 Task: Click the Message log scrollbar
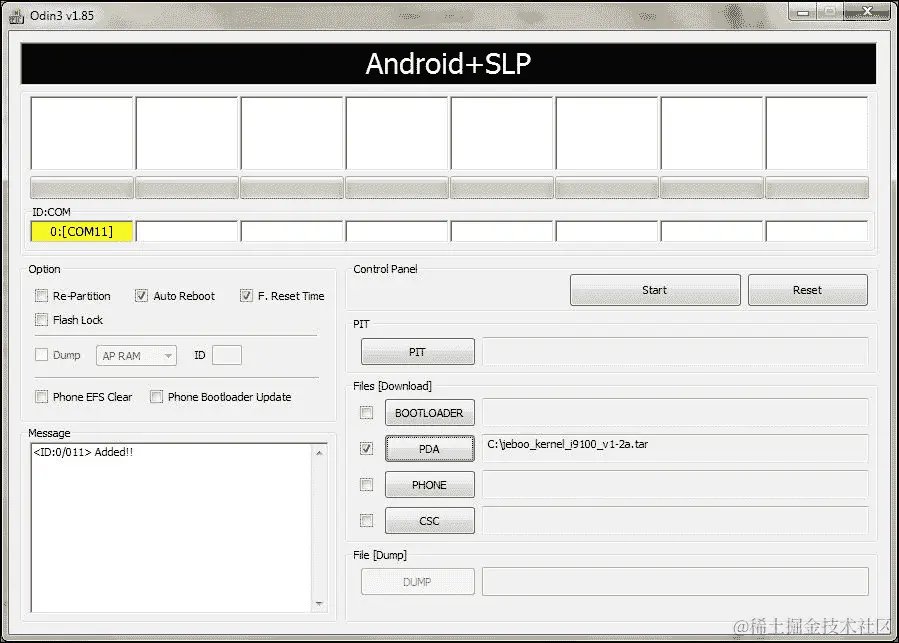321,527
